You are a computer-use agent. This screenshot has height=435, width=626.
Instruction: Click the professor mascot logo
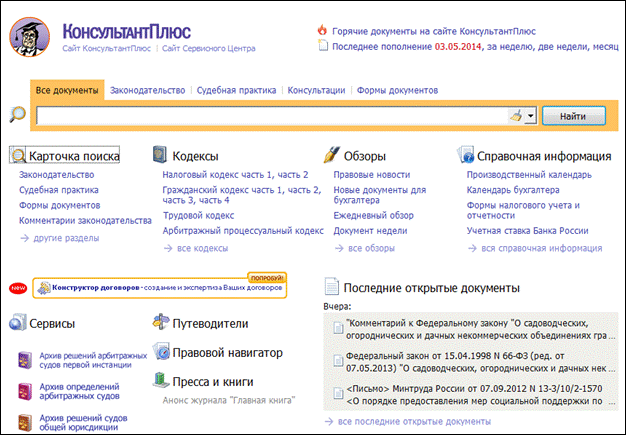click(x=30, y=37)
